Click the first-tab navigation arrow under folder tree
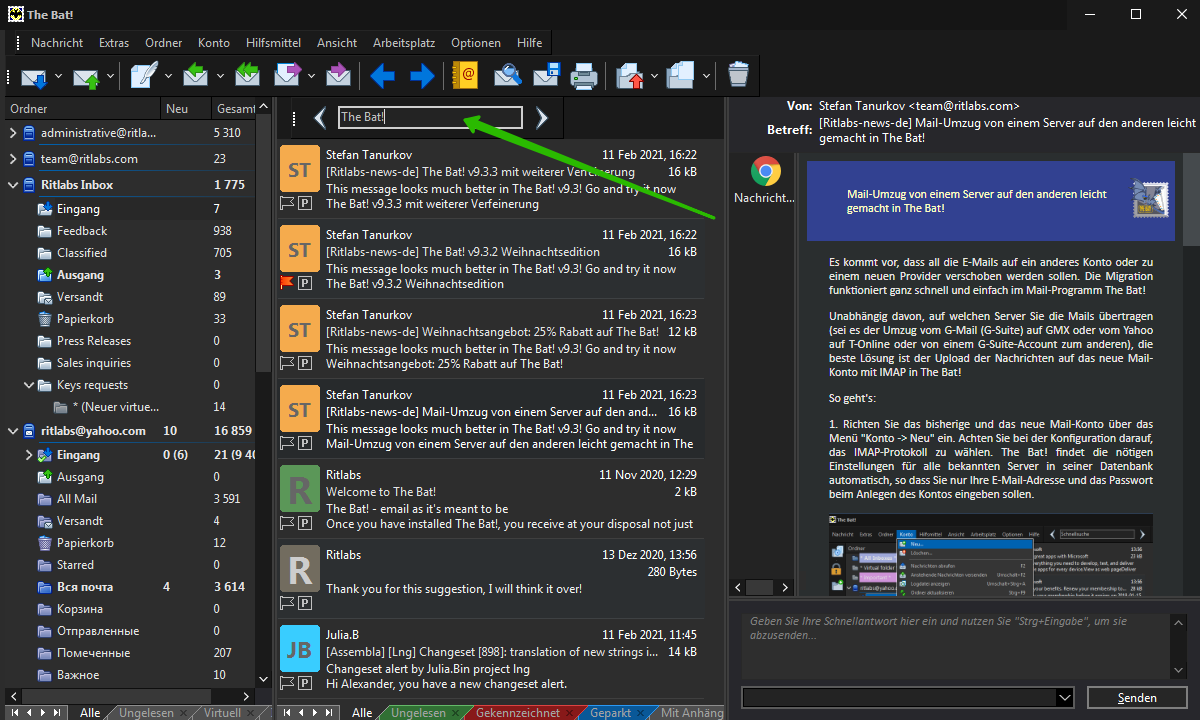This screenshot has width=1200, height=720. click(x=15, y=713)
